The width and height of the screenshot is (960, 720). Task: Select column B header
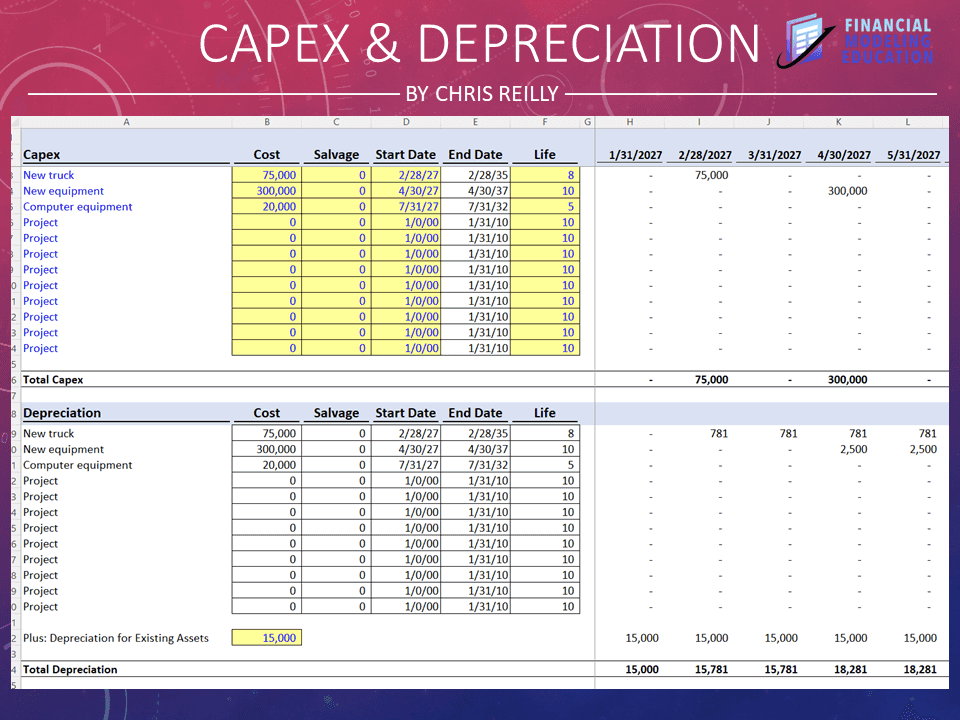tap(267, 122)
